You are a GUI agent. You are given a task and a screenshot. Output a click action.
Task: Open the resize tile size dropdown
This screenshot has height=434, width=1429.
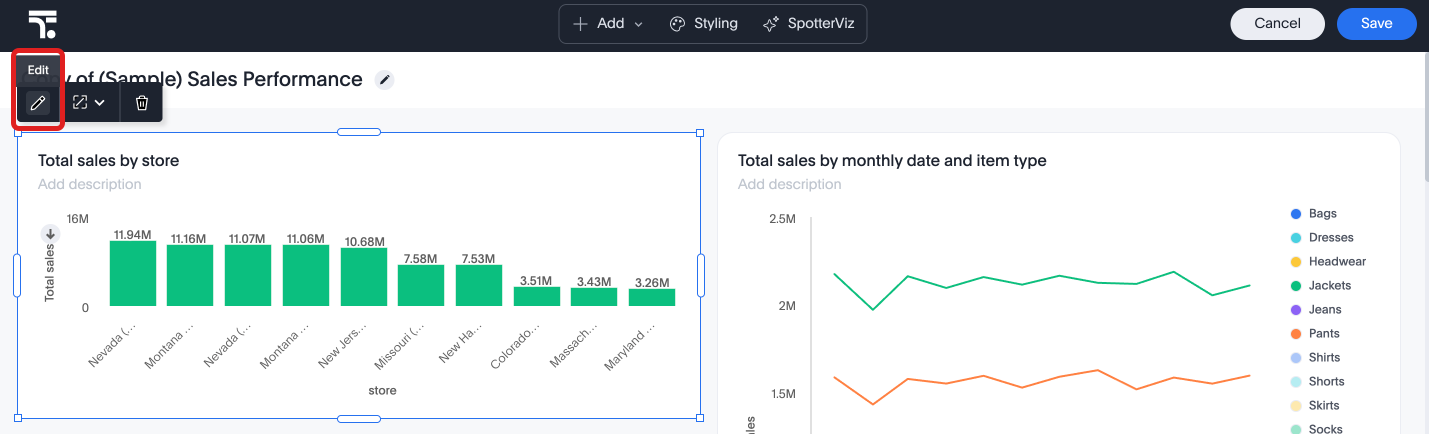(89, 102)
